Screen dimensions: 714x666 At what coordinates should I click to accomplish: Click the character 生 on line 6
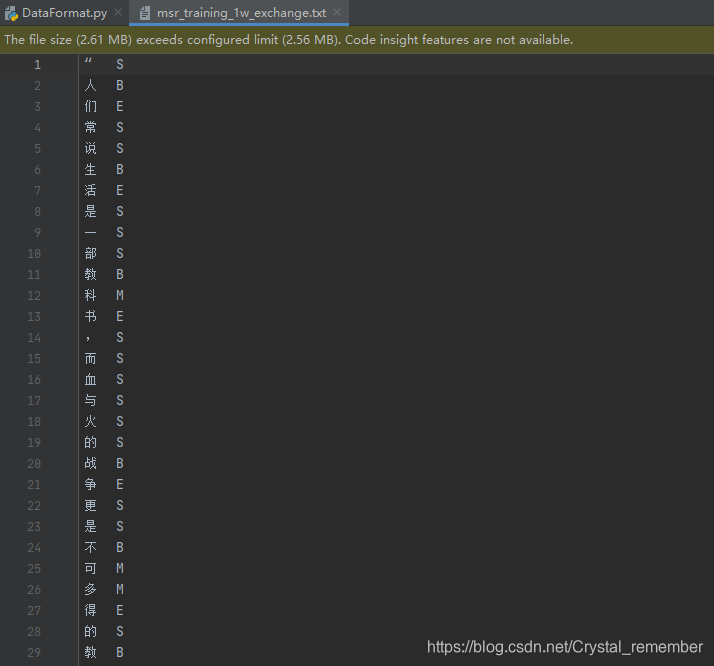click(91, 170)
